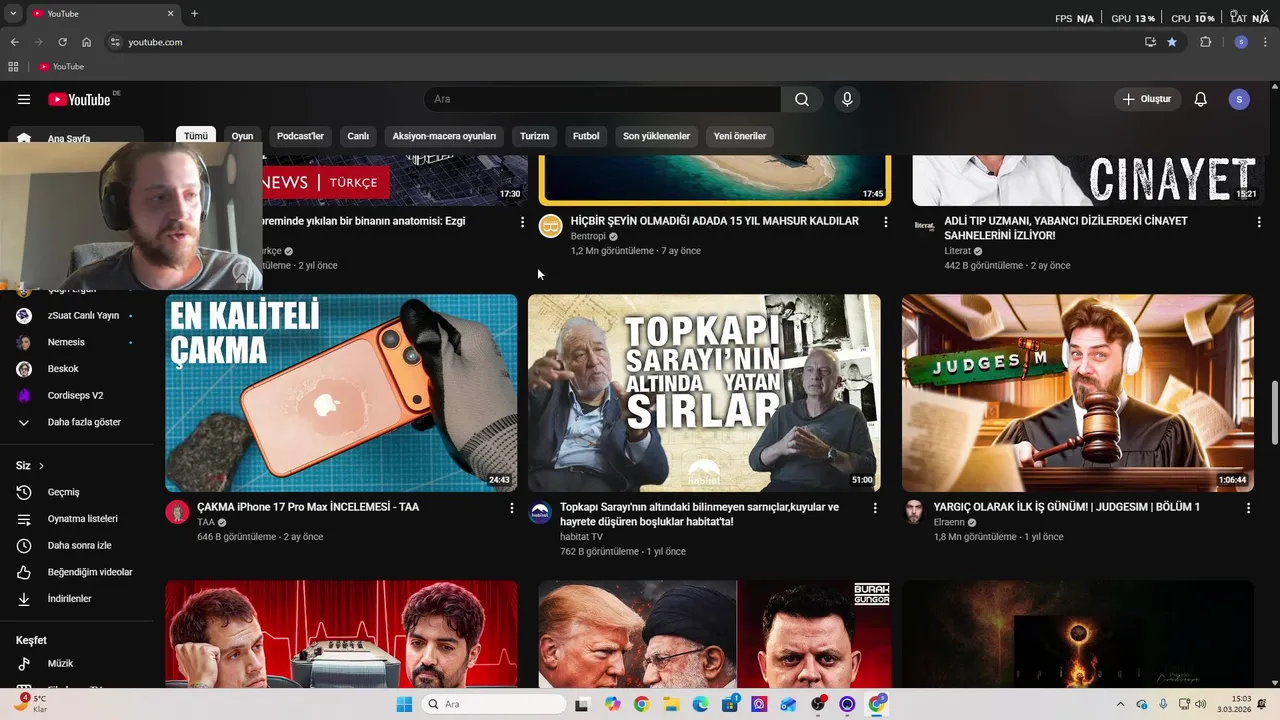The image size is (1280, 720).
Task: Open the YouTube bookmark in bookmarks bar
Action: click(x=62, y=67)
